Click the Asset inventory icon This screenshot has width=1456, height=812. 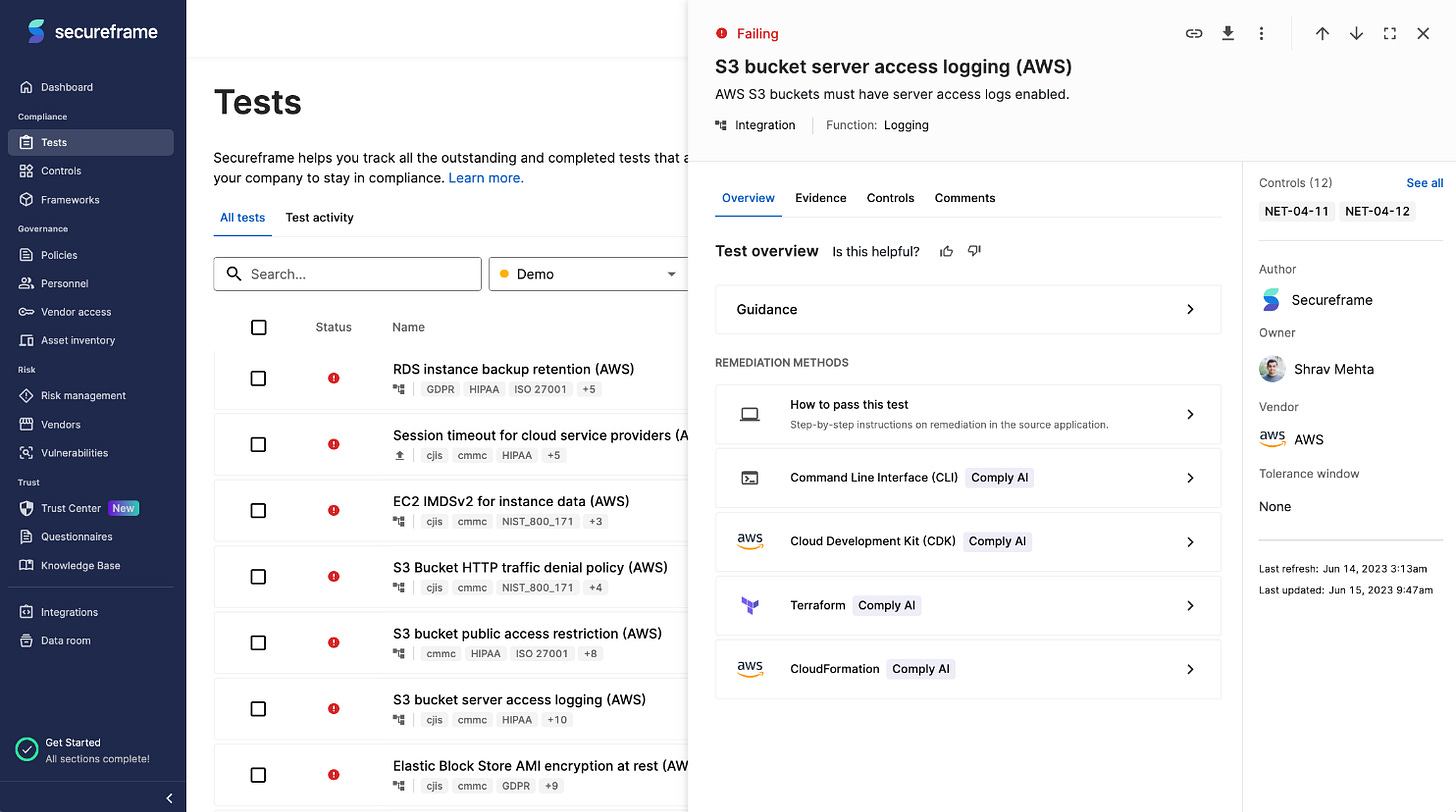pos(27,340)
